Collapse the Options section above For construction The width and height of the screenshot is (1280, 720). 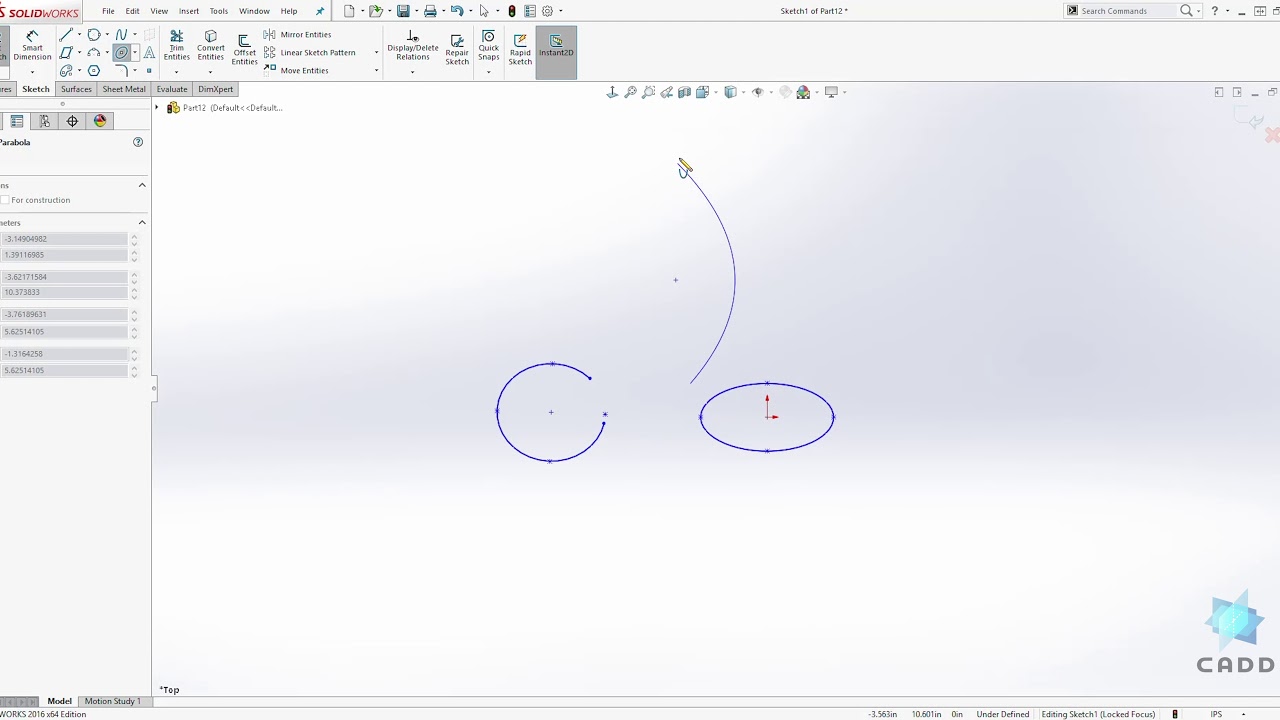142,185
